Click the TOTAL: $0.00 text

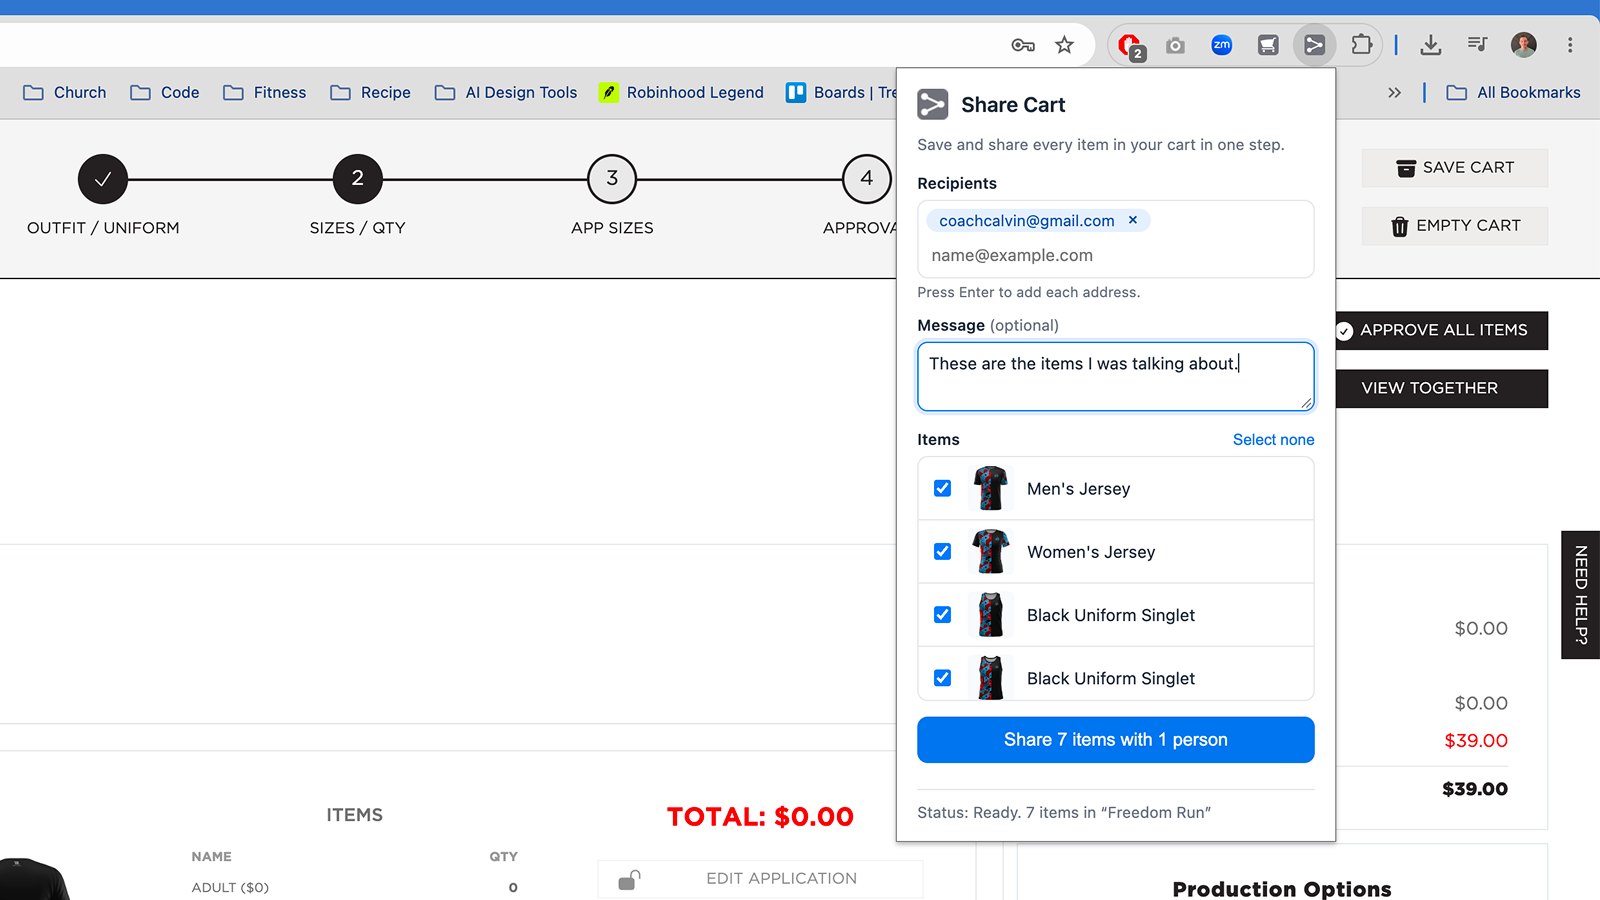[760, 817]
